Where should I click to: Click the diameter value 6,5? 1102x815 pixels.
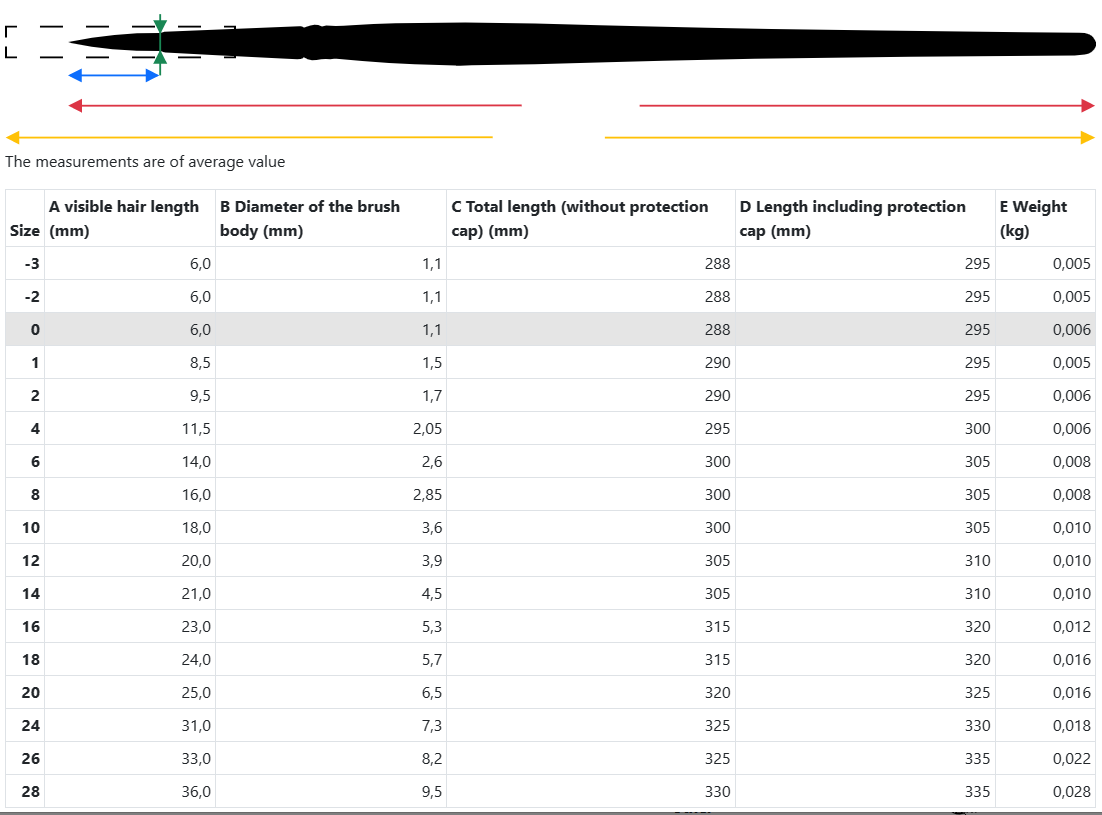(x=432, y=693)
